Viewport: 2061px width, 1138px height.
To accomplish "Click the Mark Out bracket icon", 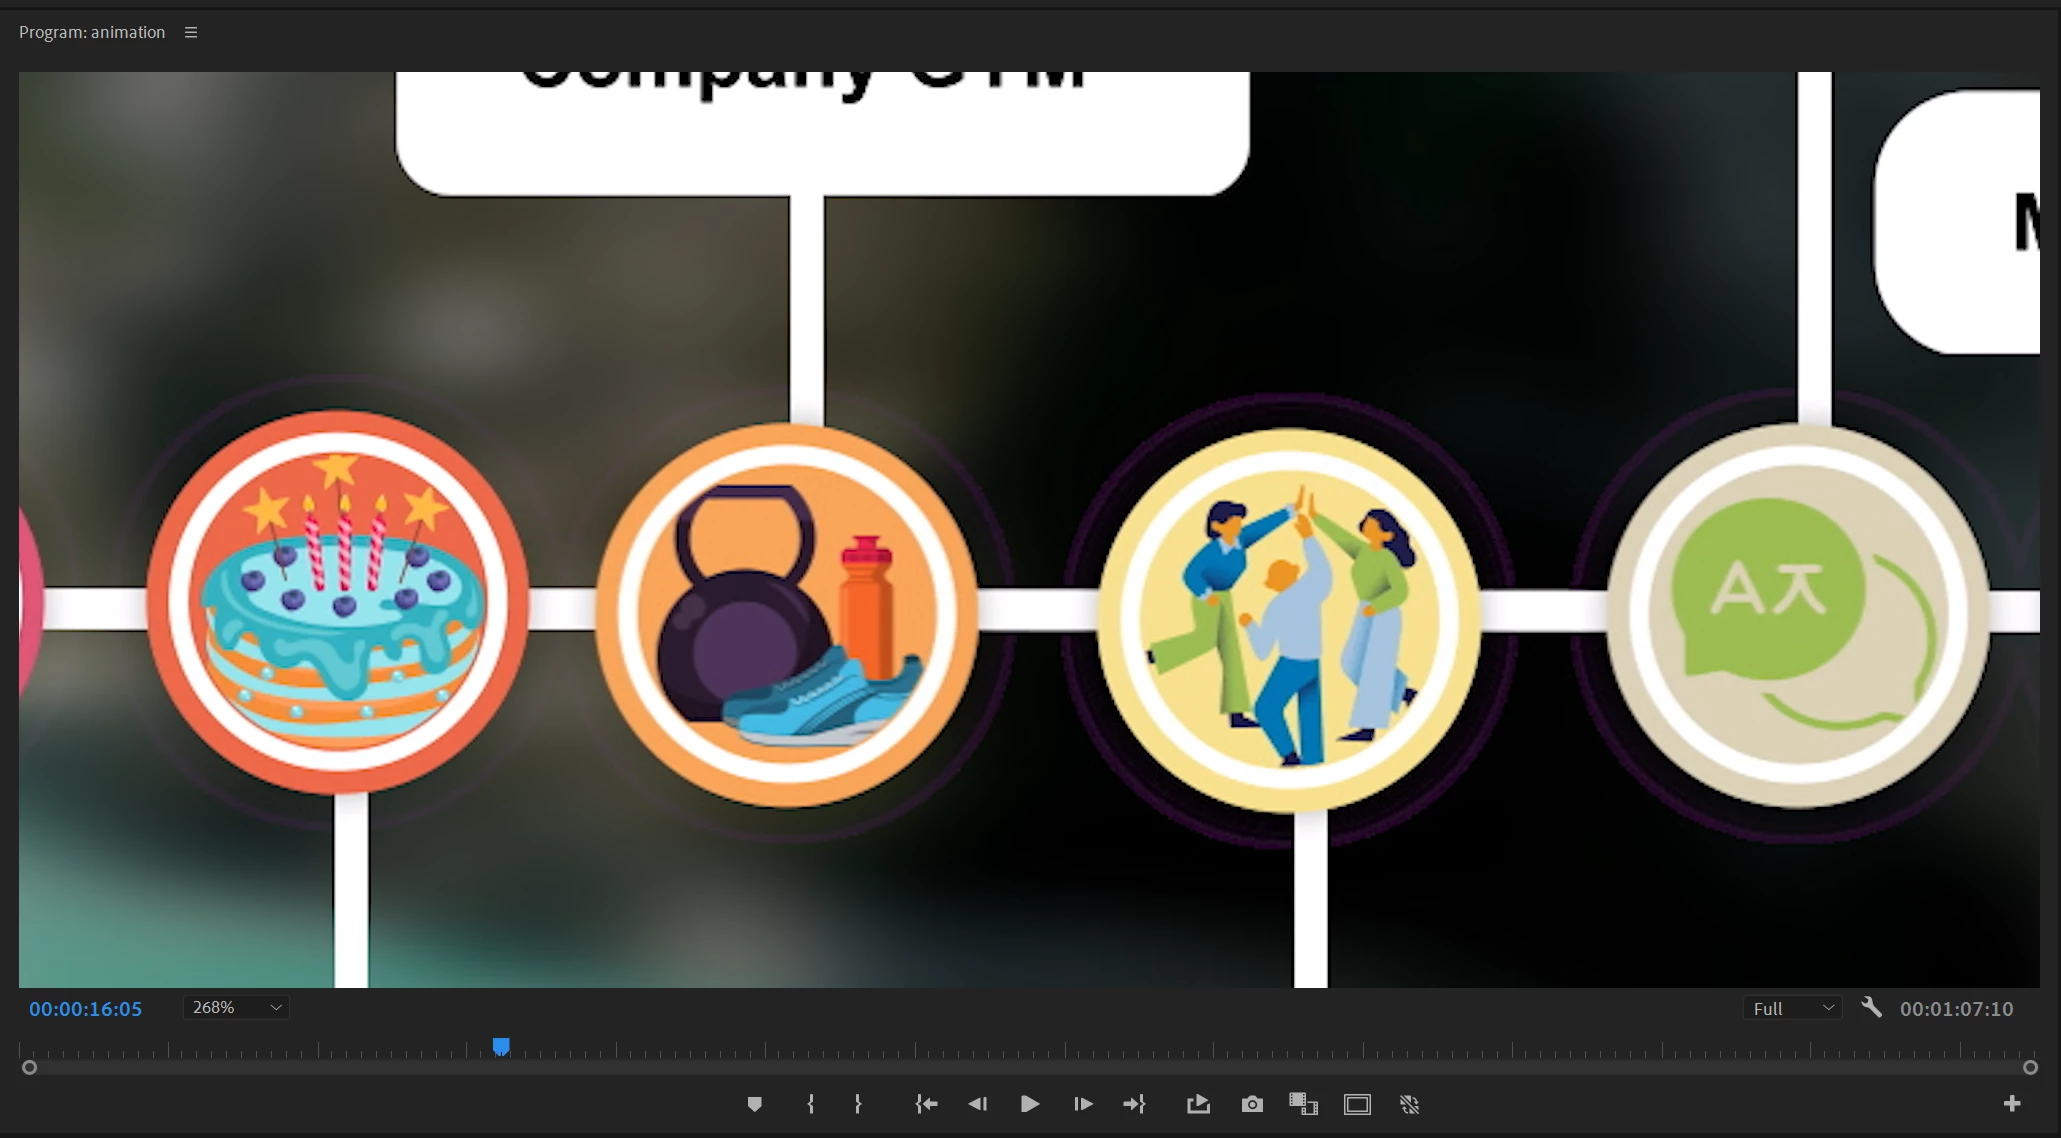I will tap(858, 1104).
